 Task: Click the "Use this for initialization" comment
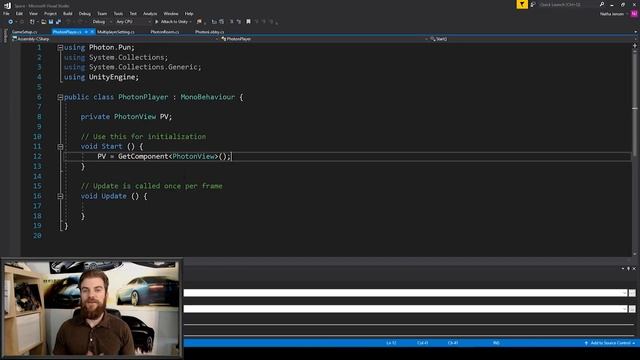coord(143,137)
